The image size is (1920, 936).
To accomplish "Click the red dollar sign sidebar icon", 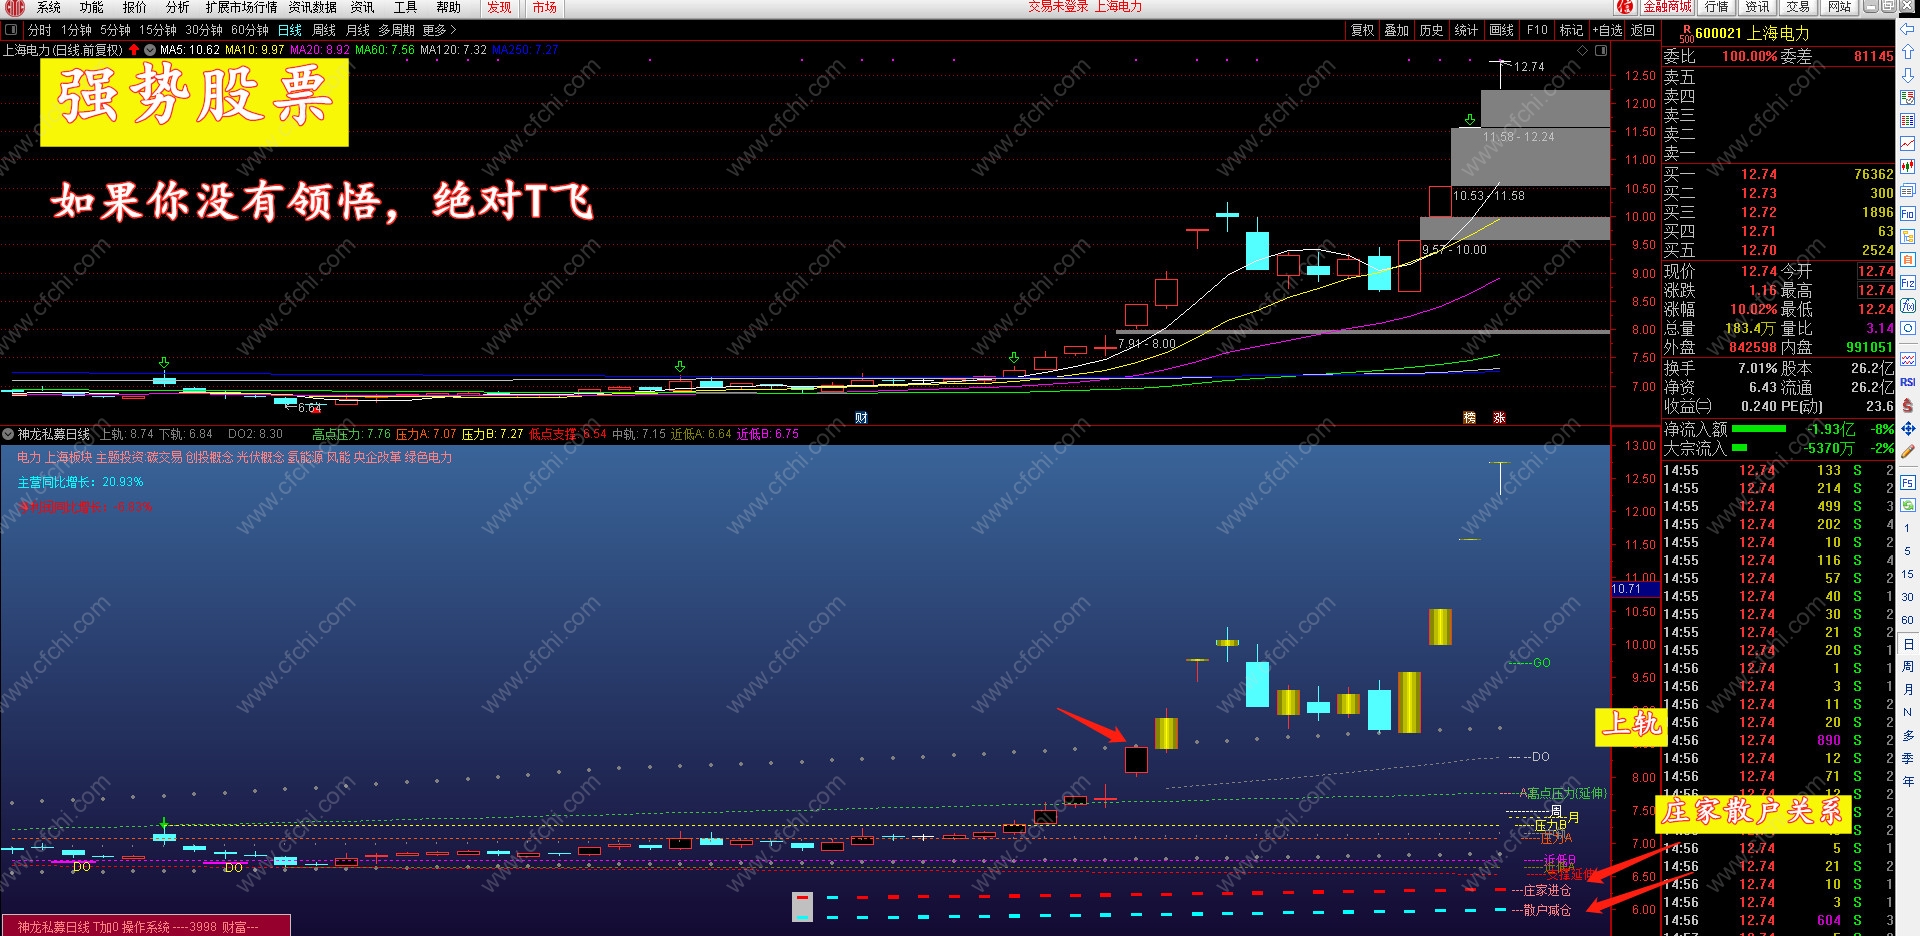I will (1908, 405).
